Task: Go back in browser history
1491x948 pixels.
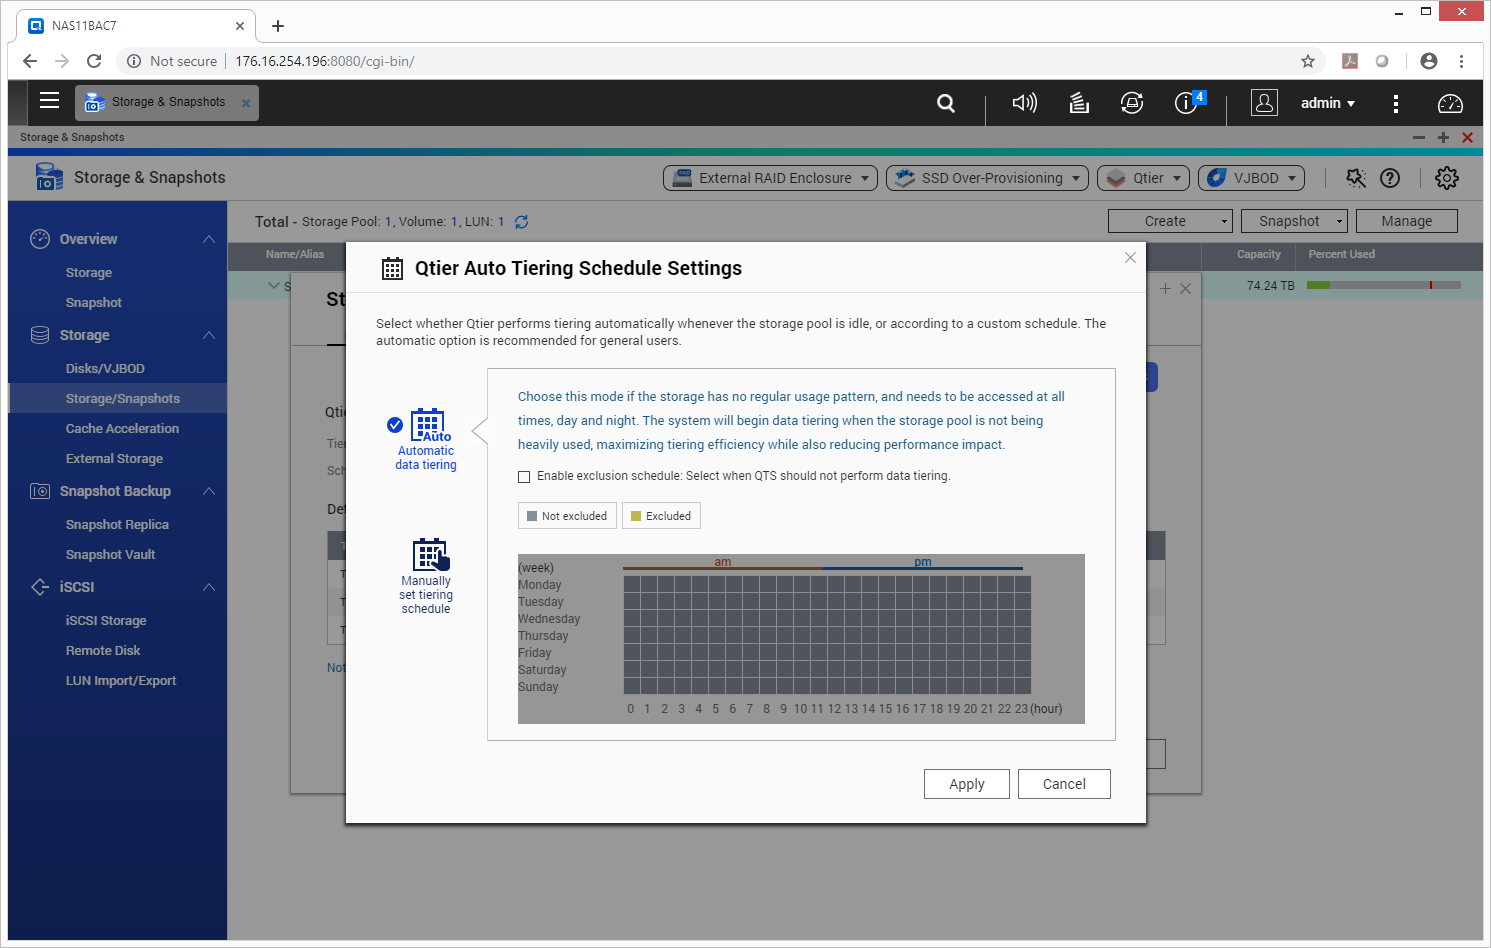Action: 30,61
